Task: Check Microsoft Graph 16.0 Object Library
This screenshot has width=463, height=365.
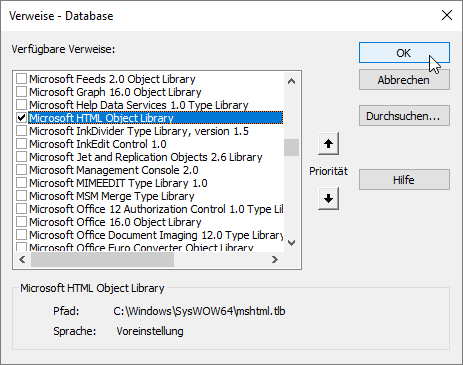Action: (22, 92)
